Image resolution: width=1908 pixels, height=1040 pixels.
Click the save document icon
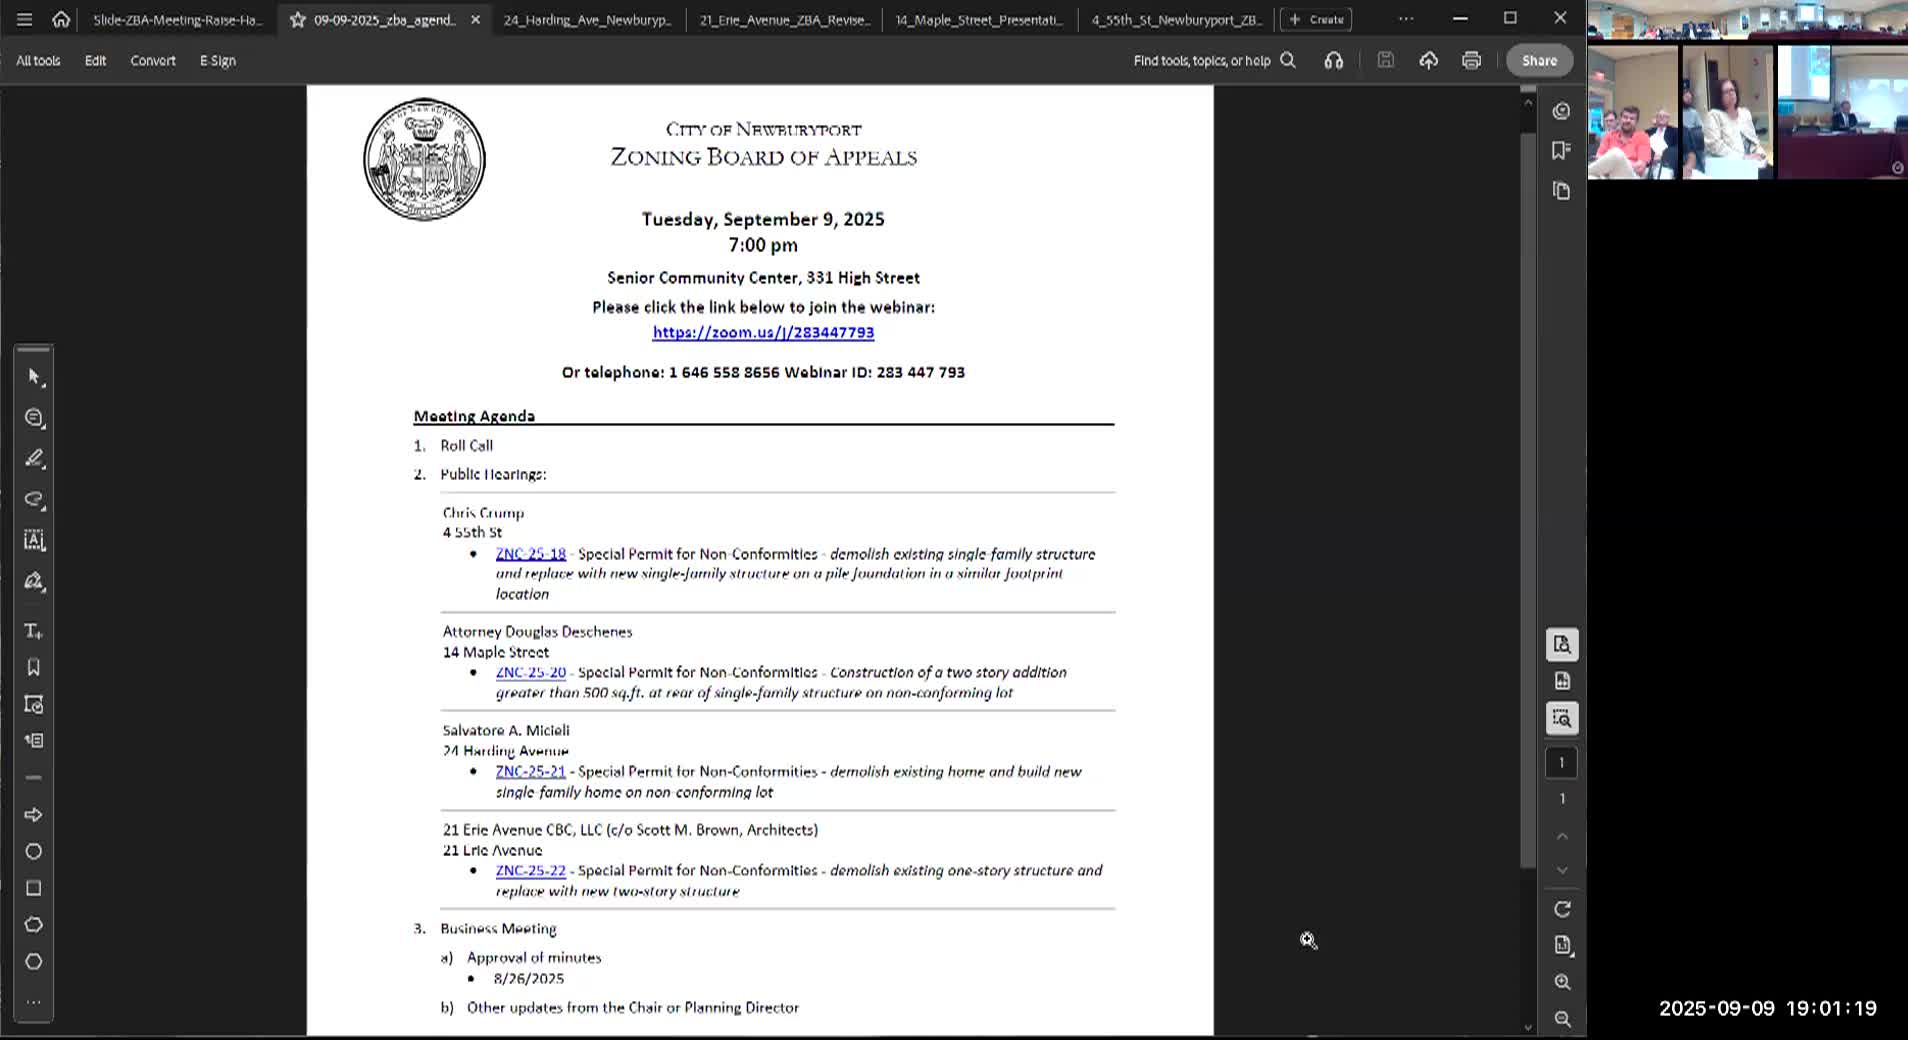(x=1385, y=60)
